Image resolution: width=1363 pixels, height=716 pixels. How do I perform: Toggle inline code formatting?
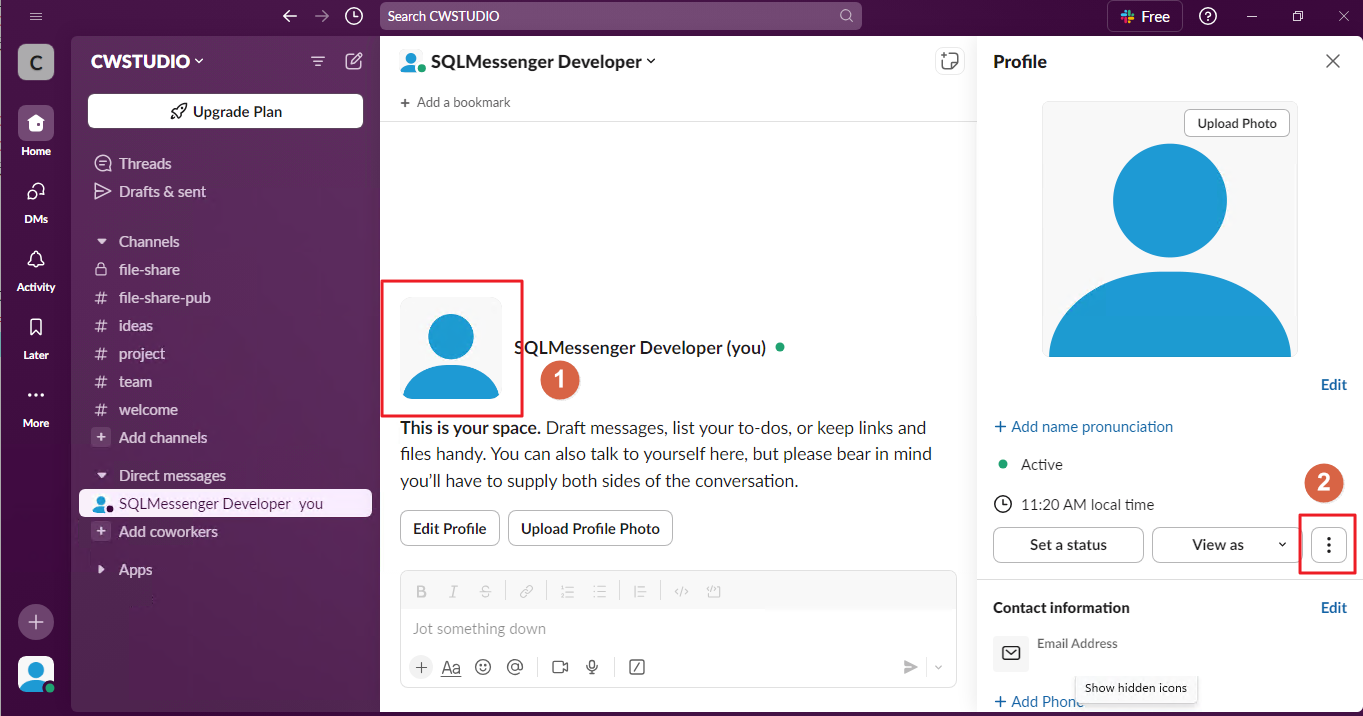[x=681, y=591]
